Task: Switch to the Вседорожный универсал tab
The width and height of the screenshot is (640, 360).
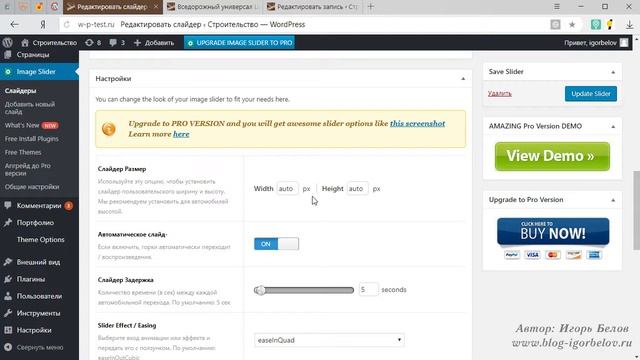Action: (x=213, y=7)
